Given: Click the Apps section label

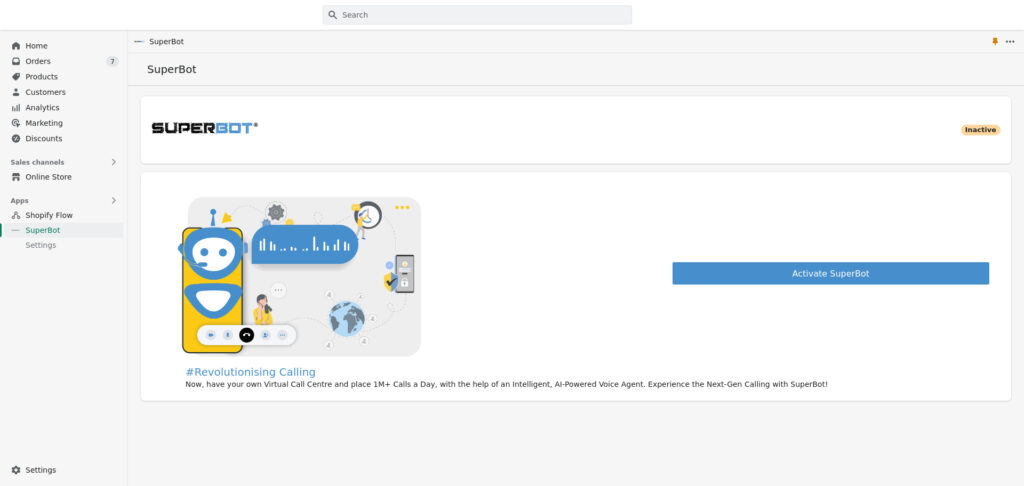Looking at the screenshot, I should tap(20, 201).
